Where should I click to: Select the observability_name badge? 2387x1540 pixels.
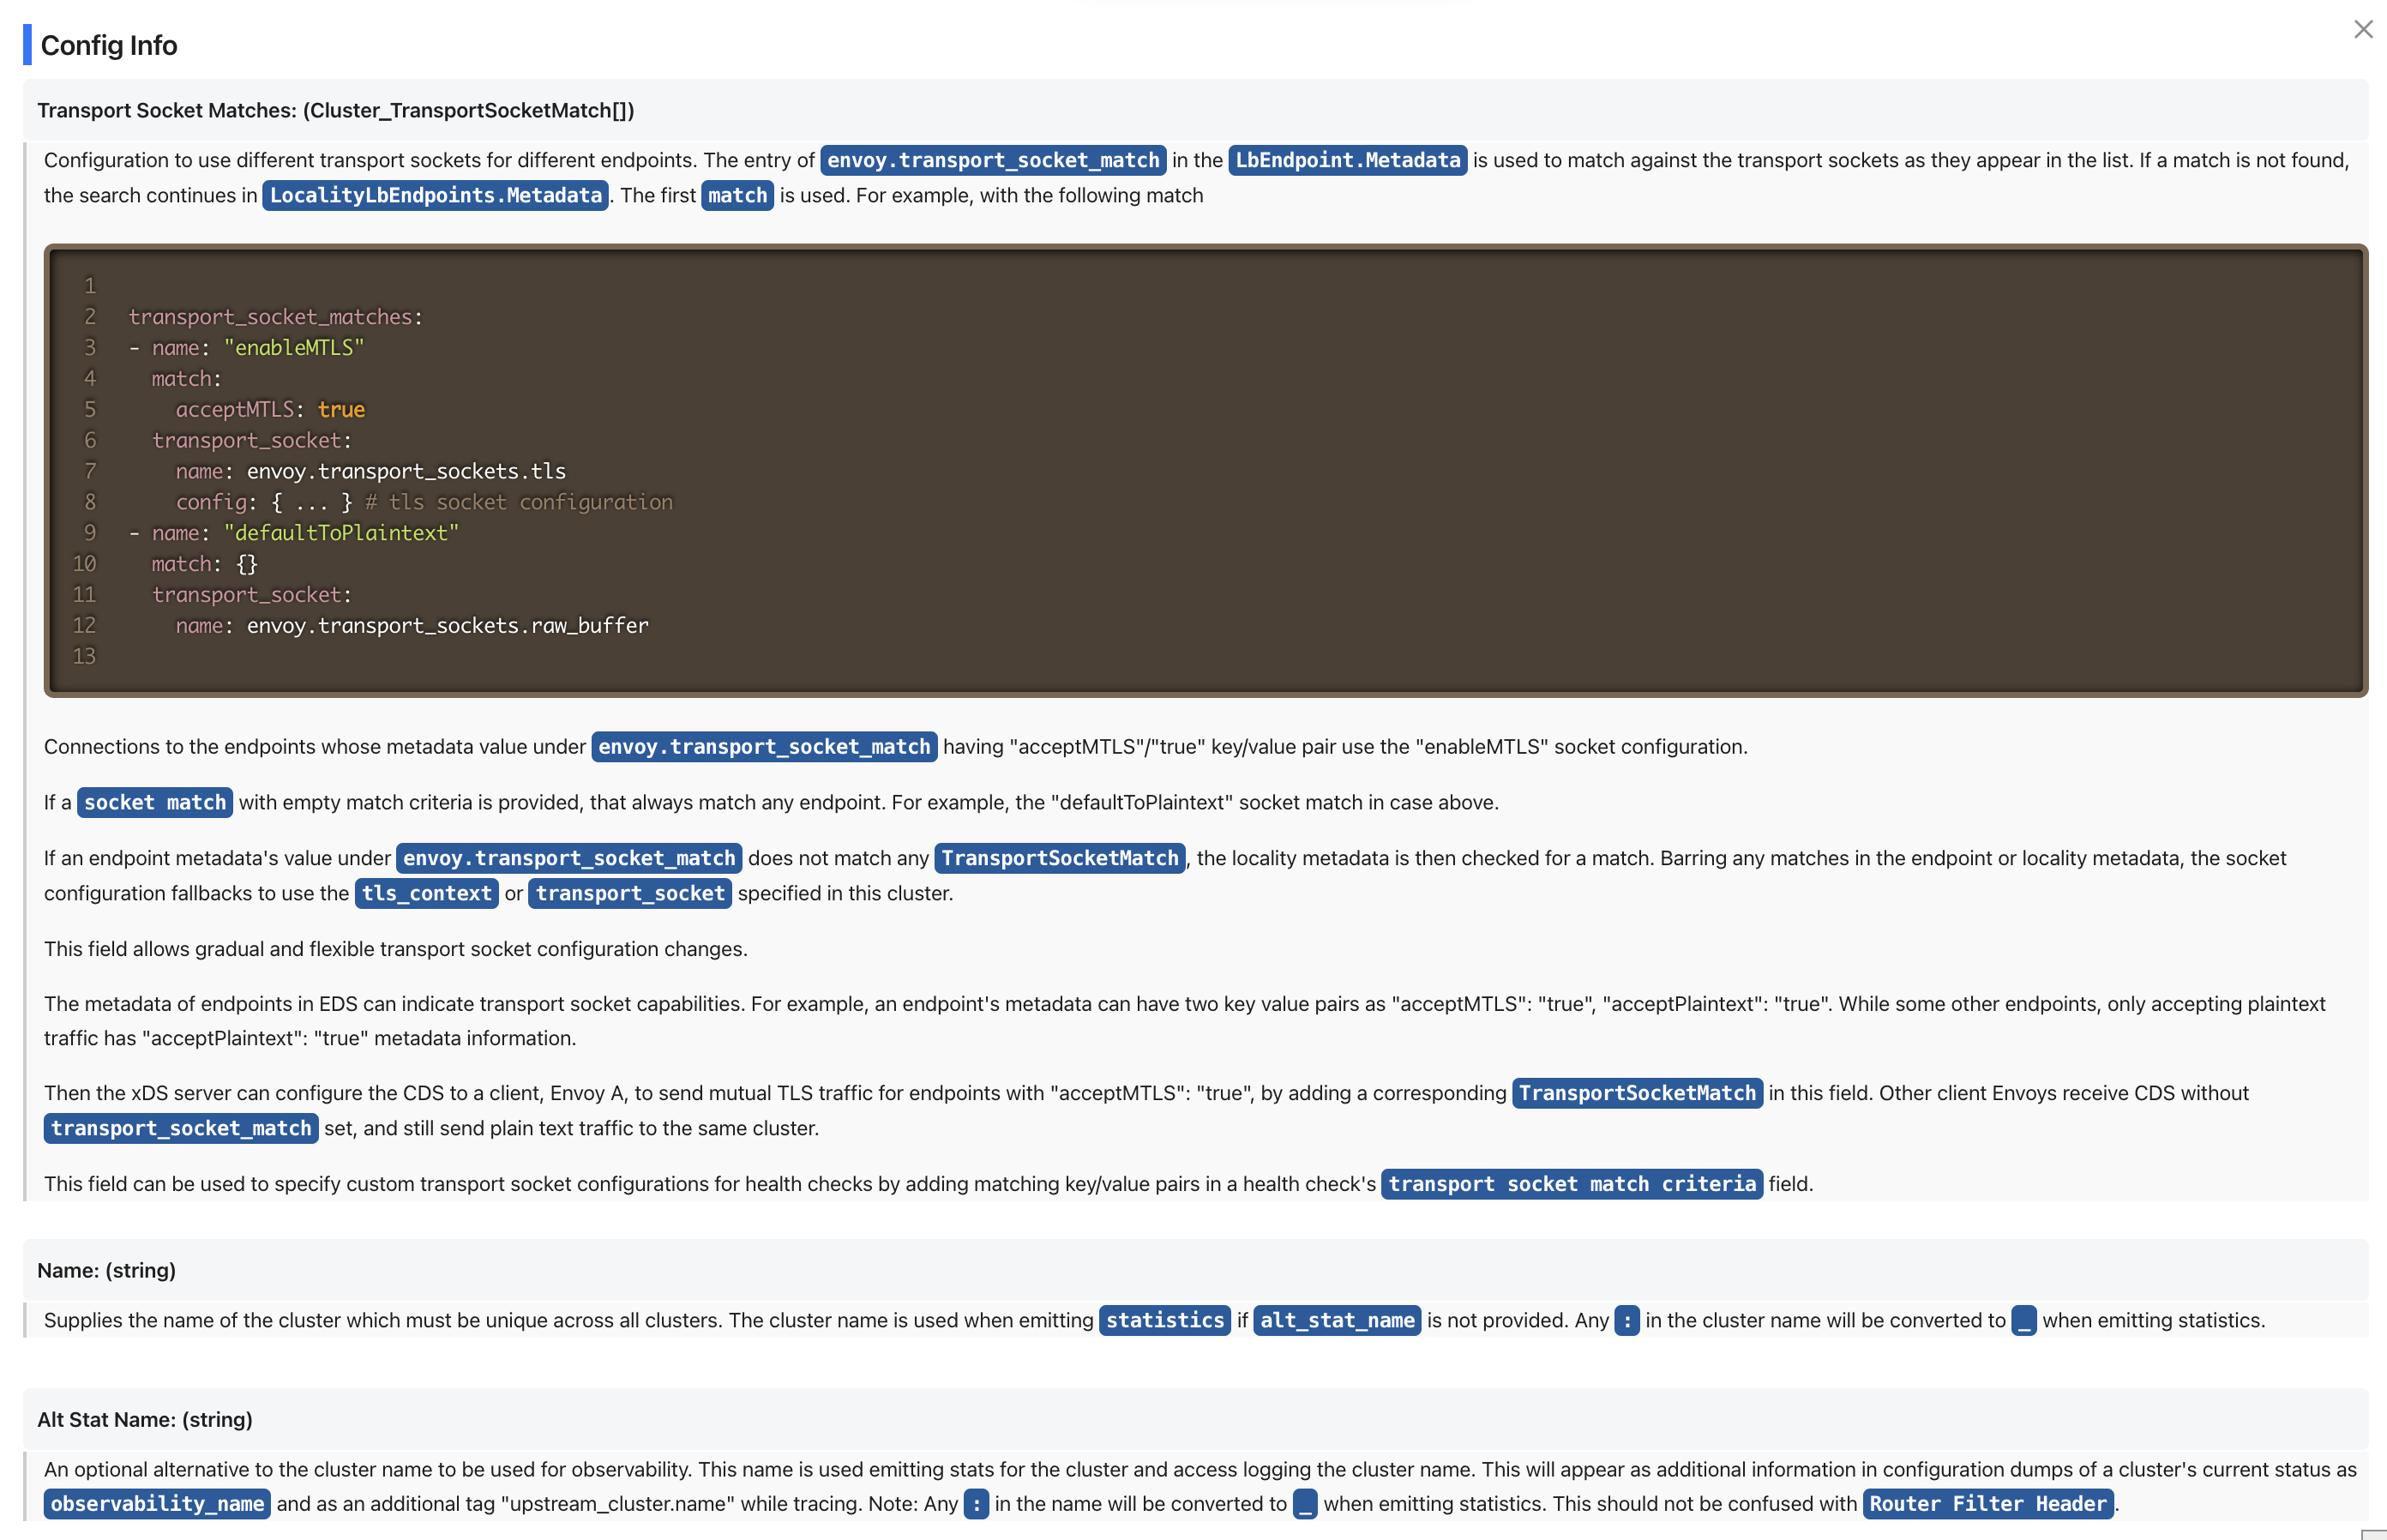coord(156,1503)
